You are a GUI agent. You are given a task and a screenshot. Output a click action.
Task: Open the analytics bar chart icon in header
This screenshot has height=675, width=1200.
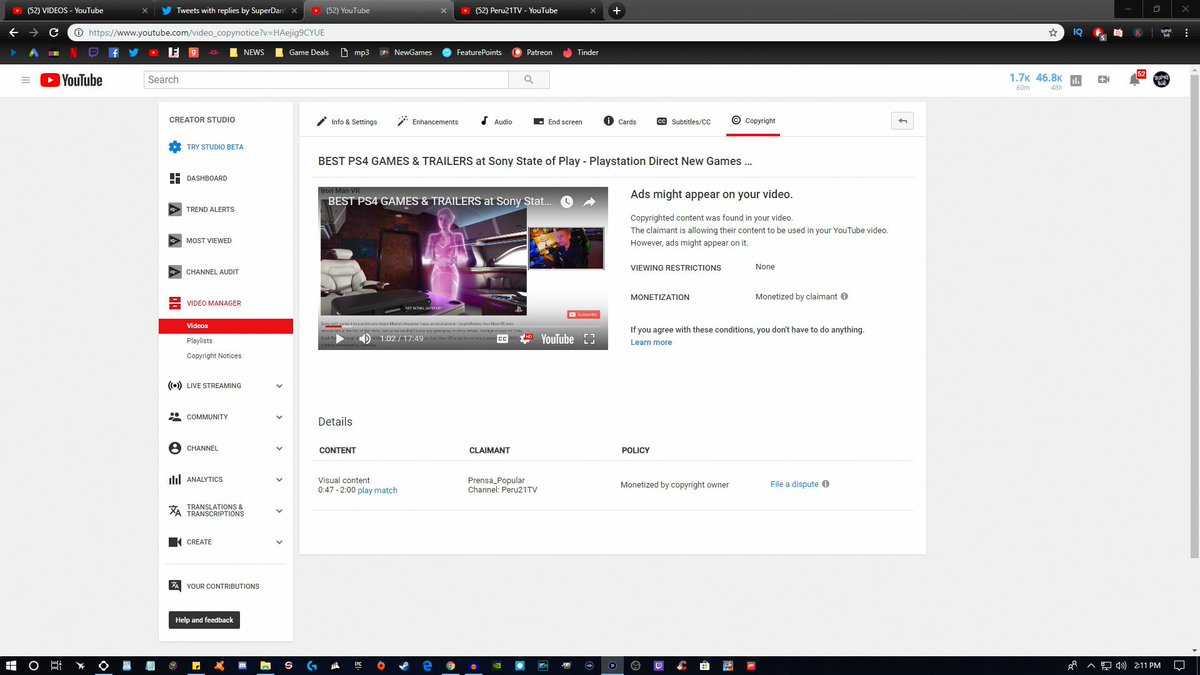tap(1075, 80)
